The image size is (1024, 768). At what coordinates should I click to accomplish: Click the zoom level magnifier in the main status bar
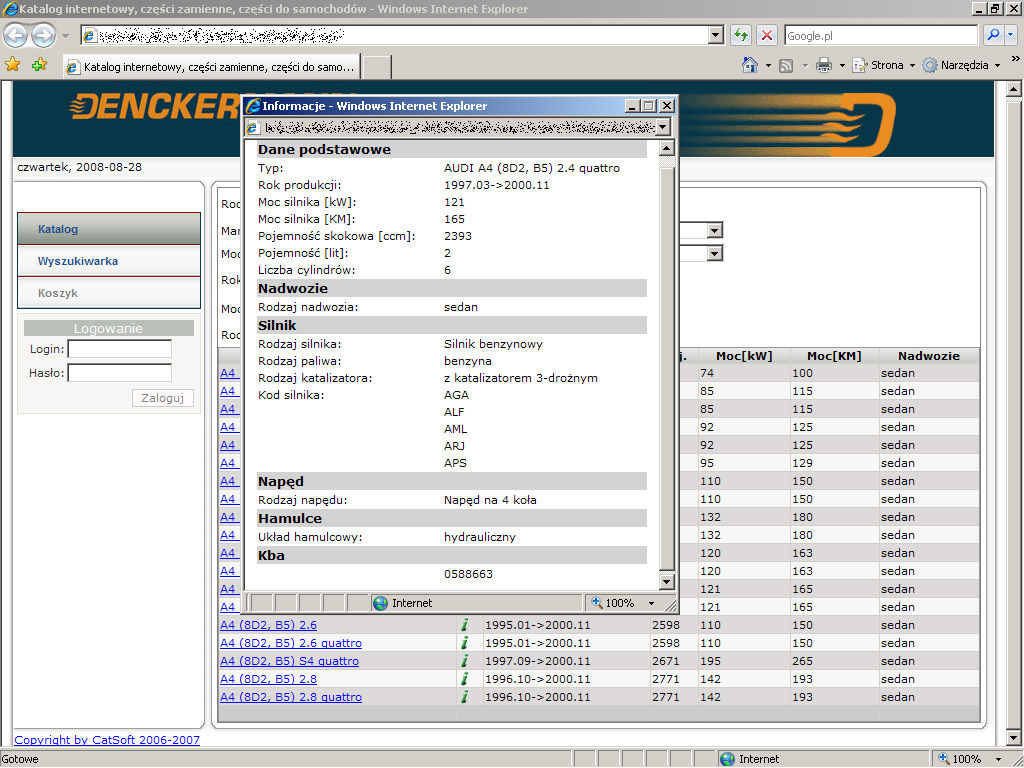pos(944,758)
